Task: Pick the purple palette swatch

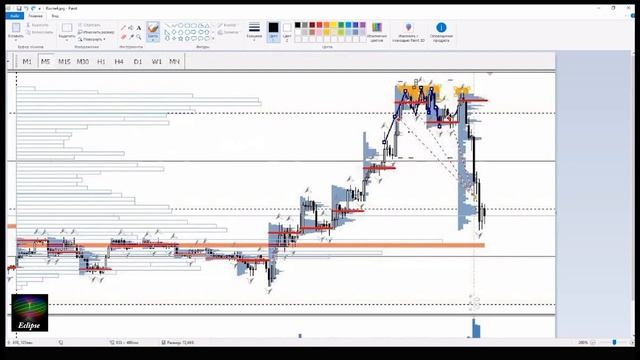Action: (362, 25)
